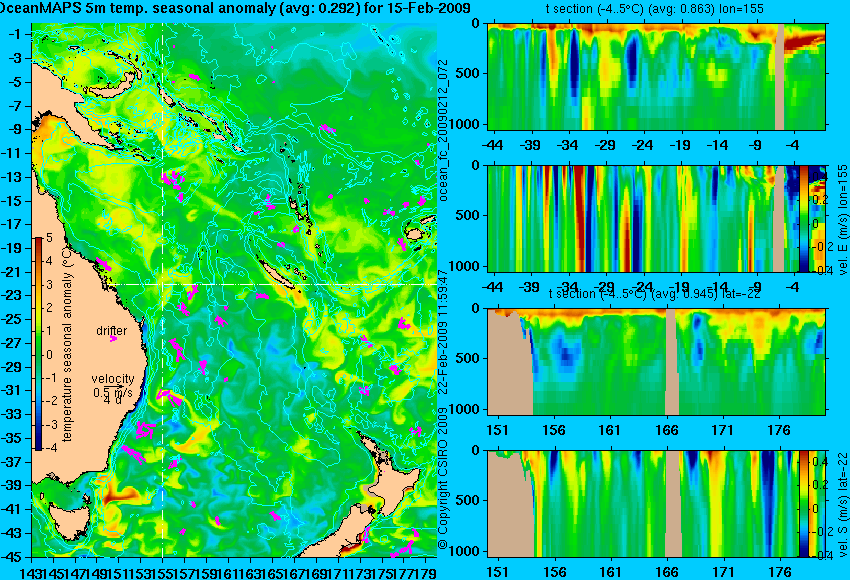Click the '© Copyright CSIRO 2009' notice
Image resolution: width=850 pixels, height=580 pixels.
(443, 478)
